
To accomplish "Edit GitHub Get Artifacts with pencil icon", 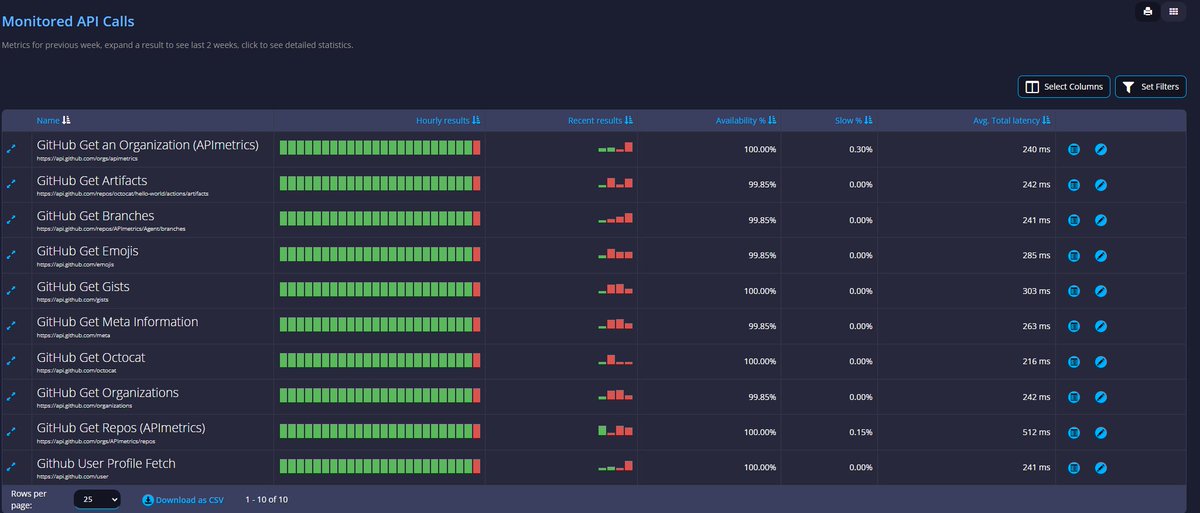I will pyautogui.click(x=1101, y=185).
